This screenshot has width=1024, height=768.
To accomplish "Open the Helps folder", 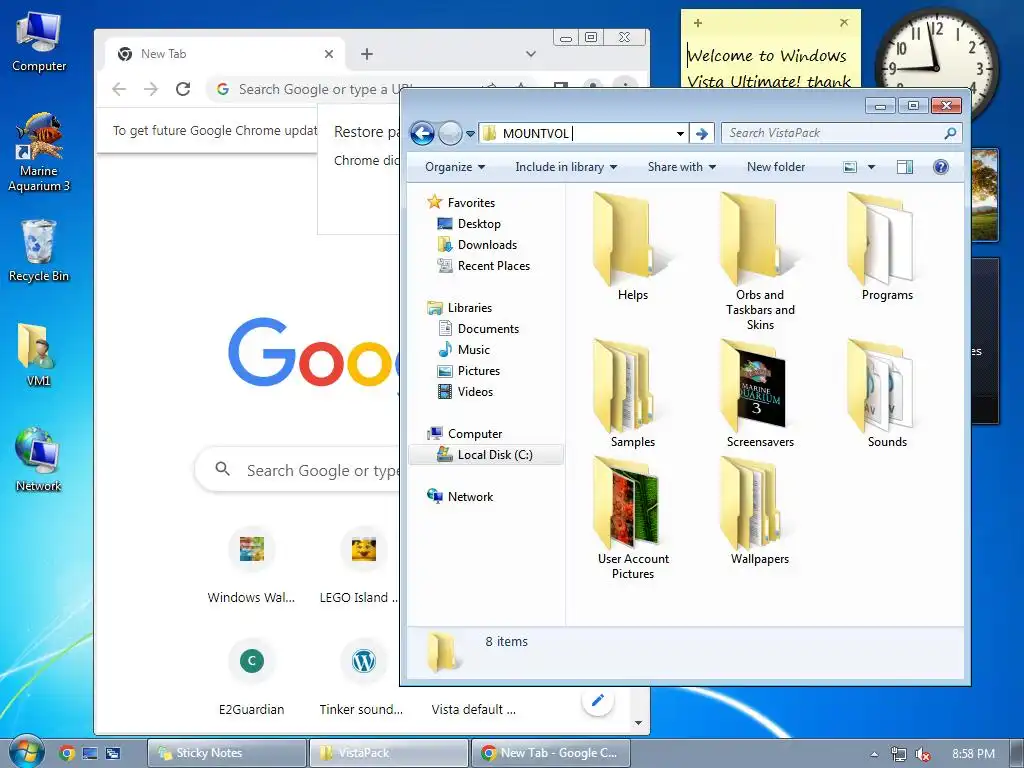I will click(x=632, y=247).
